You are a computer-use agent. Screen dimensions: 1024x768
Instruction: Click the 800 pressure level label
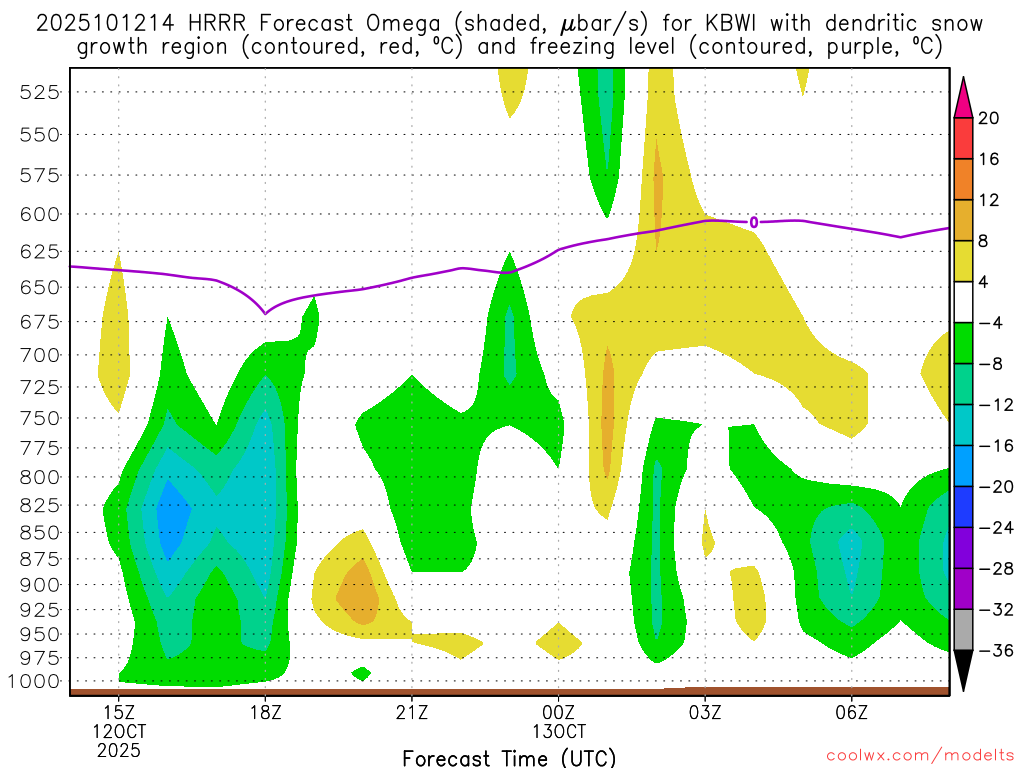pos(39,477)
